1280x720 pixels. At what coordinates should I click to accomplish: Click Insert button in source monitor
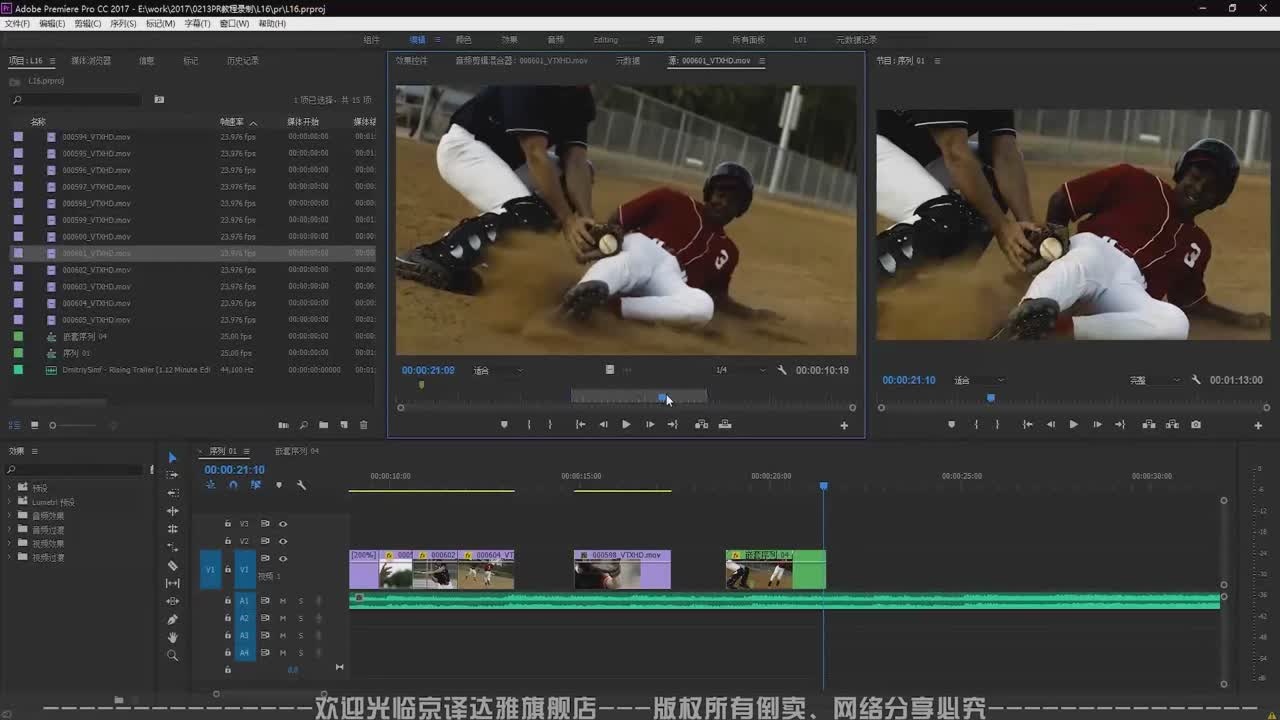[701, 424]
